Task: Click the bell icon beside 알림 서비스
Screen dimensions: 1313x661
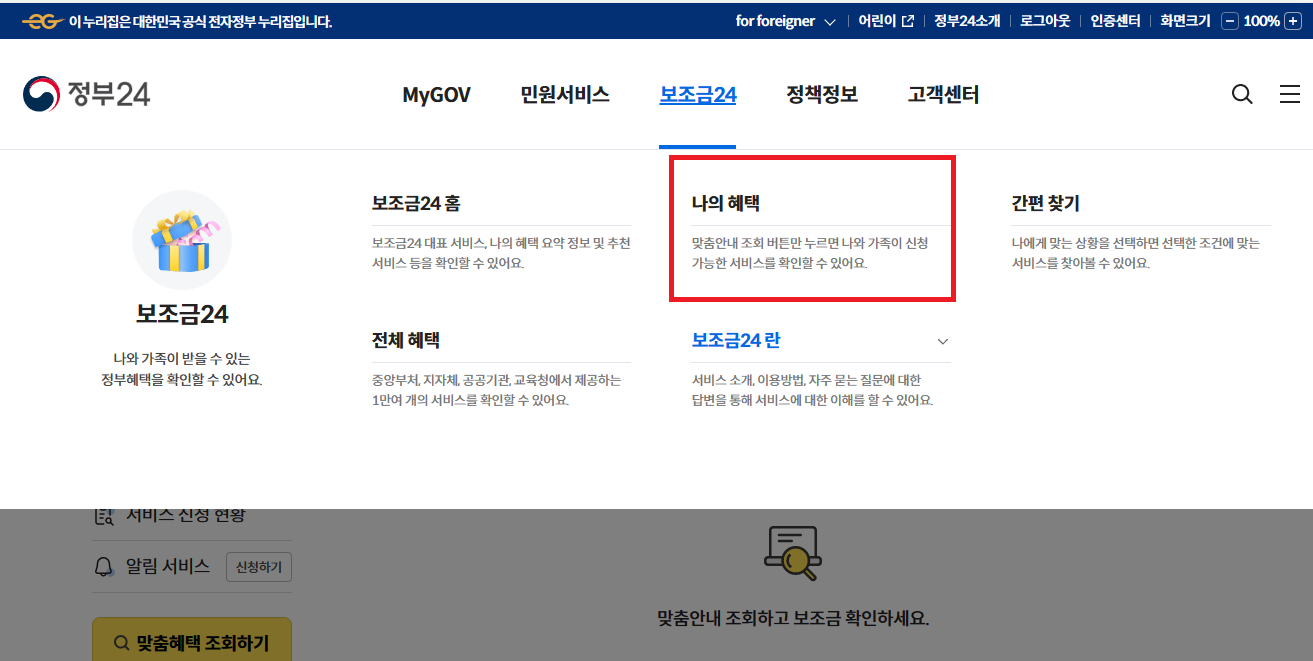Action: pos(104,567)
